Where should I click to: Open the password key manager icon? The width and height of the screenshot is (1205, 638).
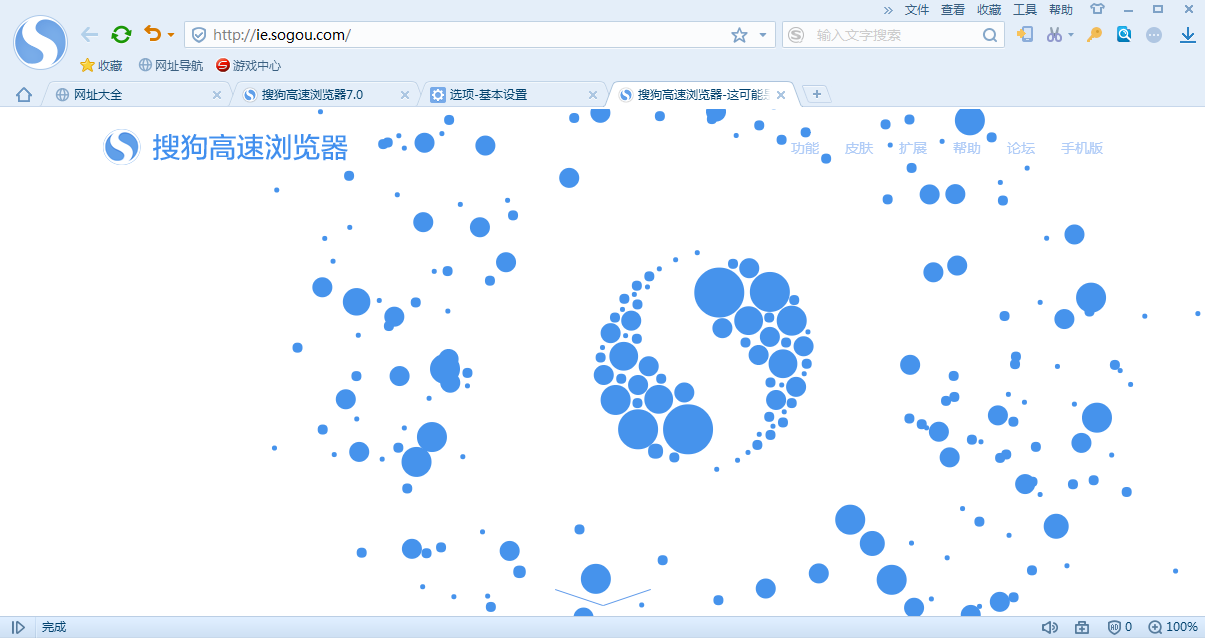coord(1095,34)
